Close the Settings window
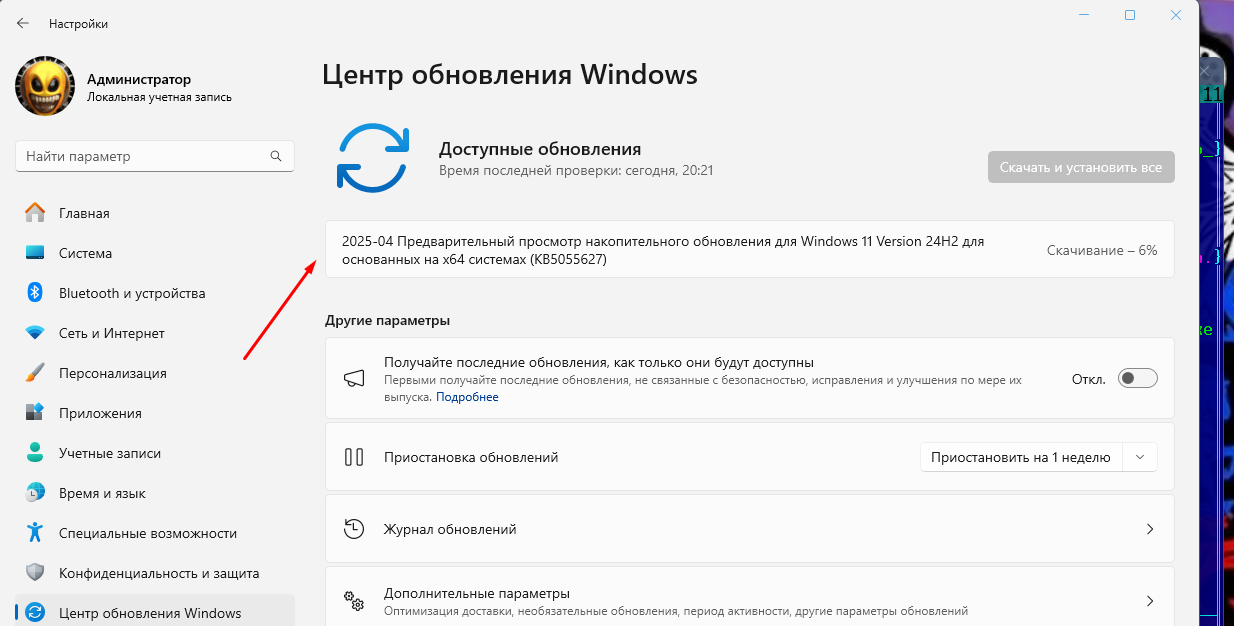1234x626 pixels. [1176, 15]
